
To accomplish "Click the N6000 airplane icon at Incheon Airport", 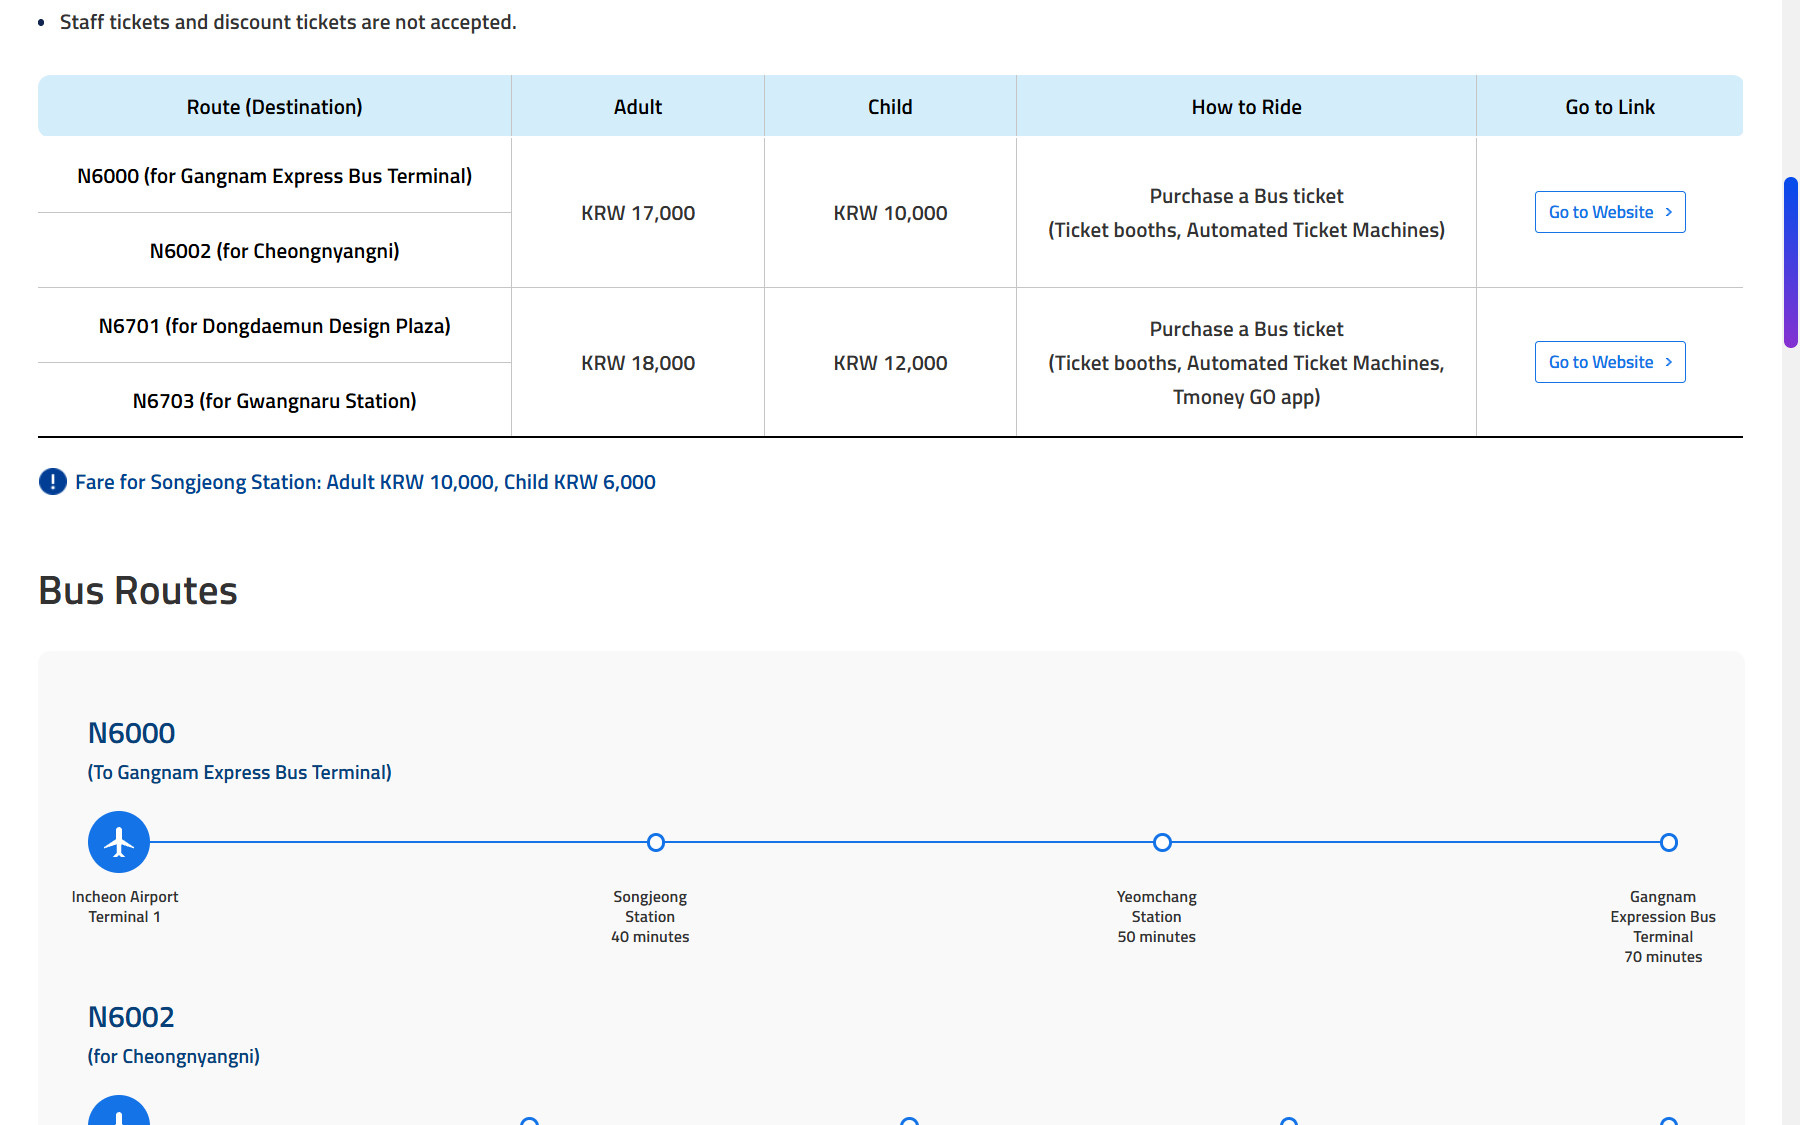I will coord(119,842).
